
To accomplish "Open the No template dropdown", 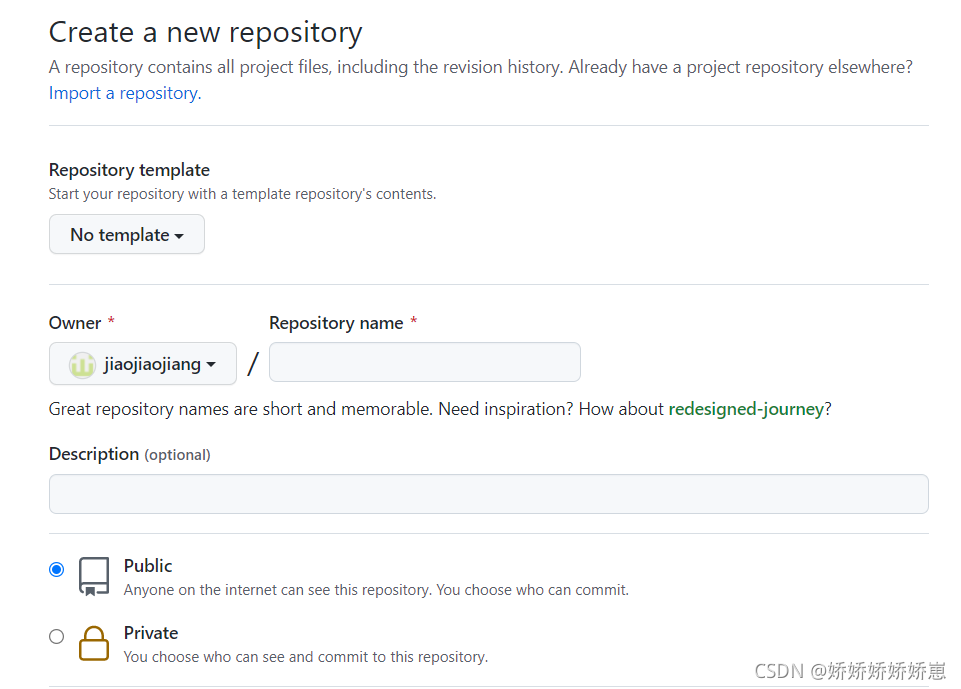I will [x=126, y=234].
